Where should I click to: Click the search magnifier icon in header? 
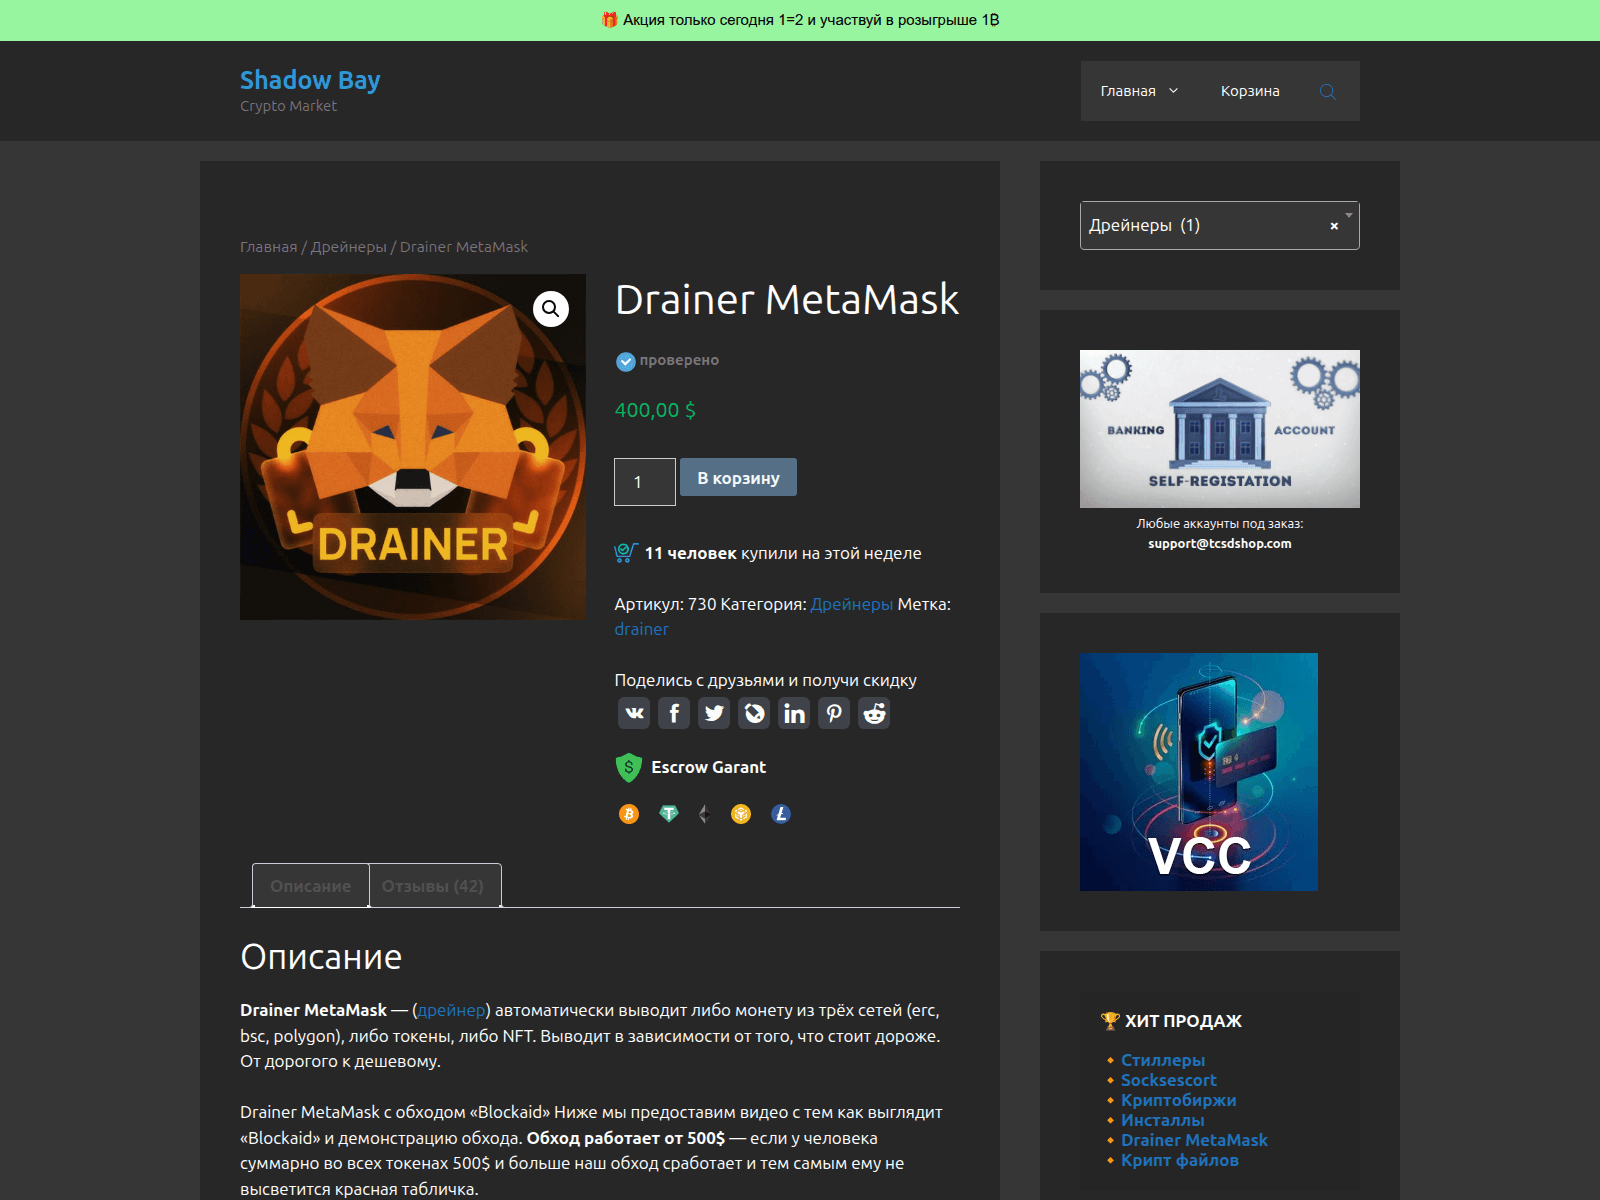1328,91
